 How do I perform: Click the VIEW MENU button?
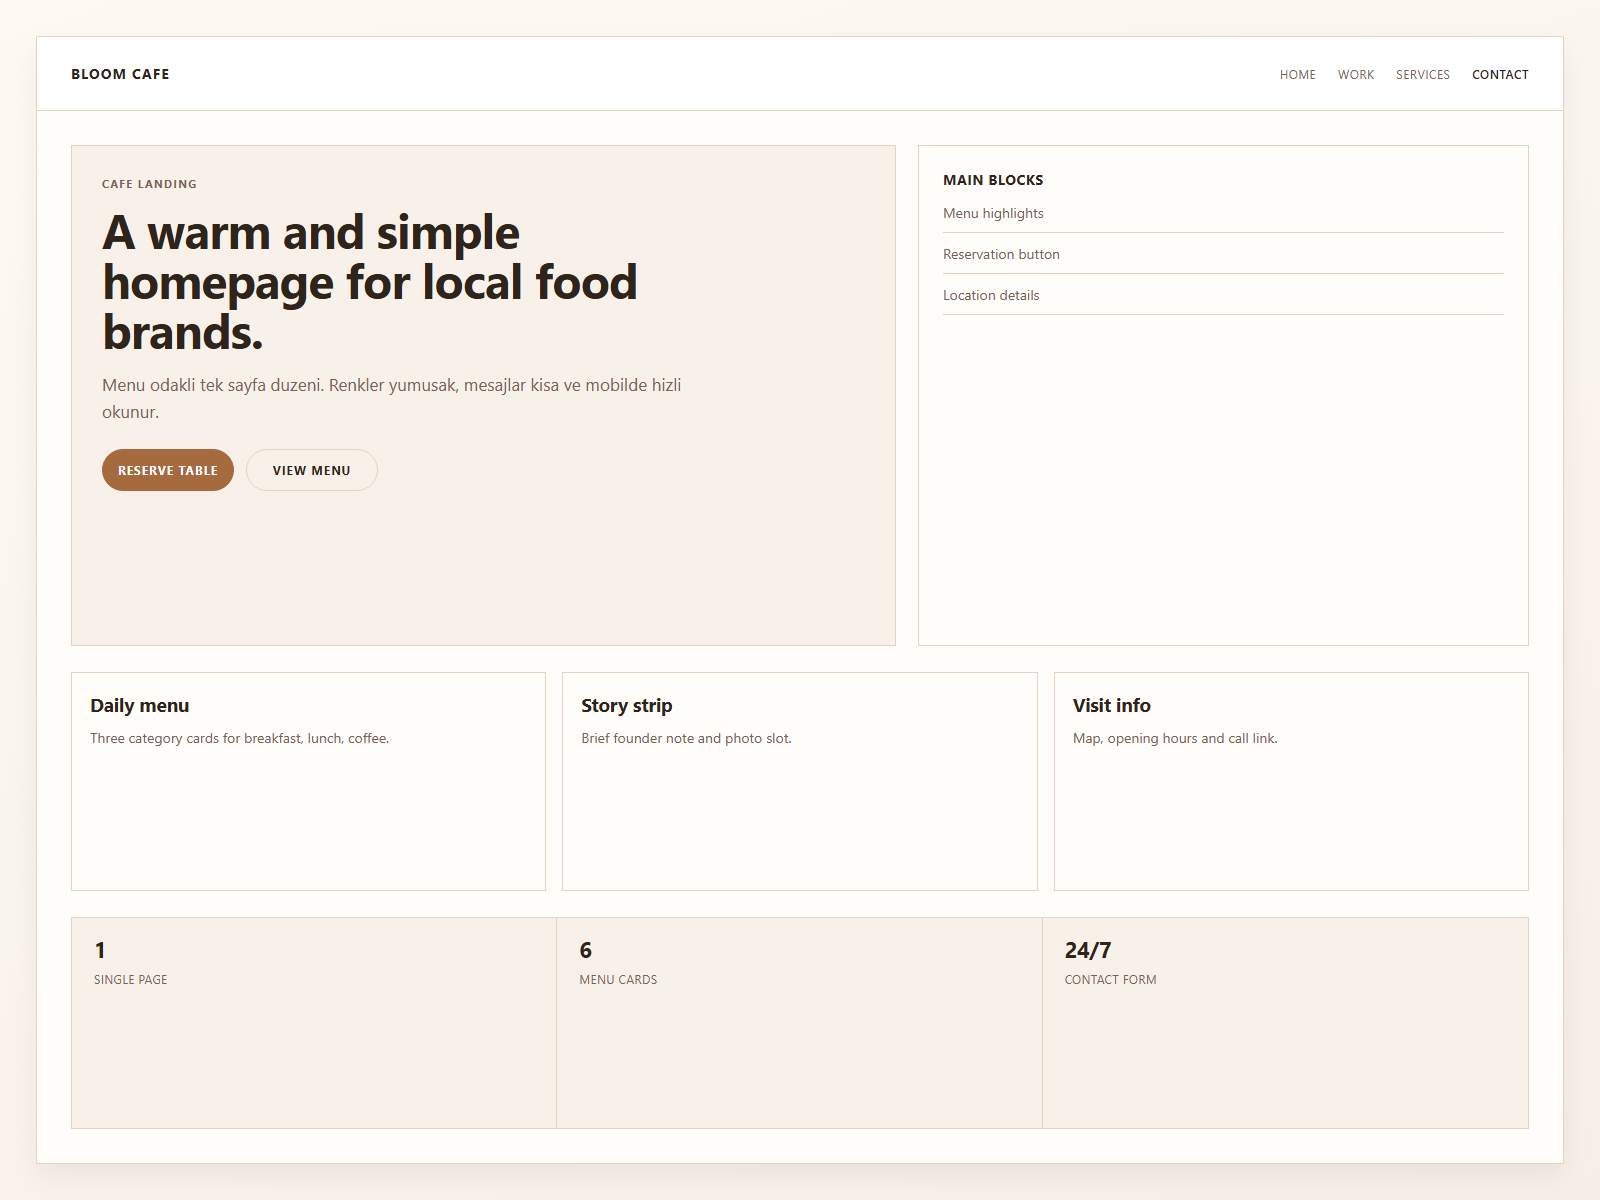(x=311, y=470)
